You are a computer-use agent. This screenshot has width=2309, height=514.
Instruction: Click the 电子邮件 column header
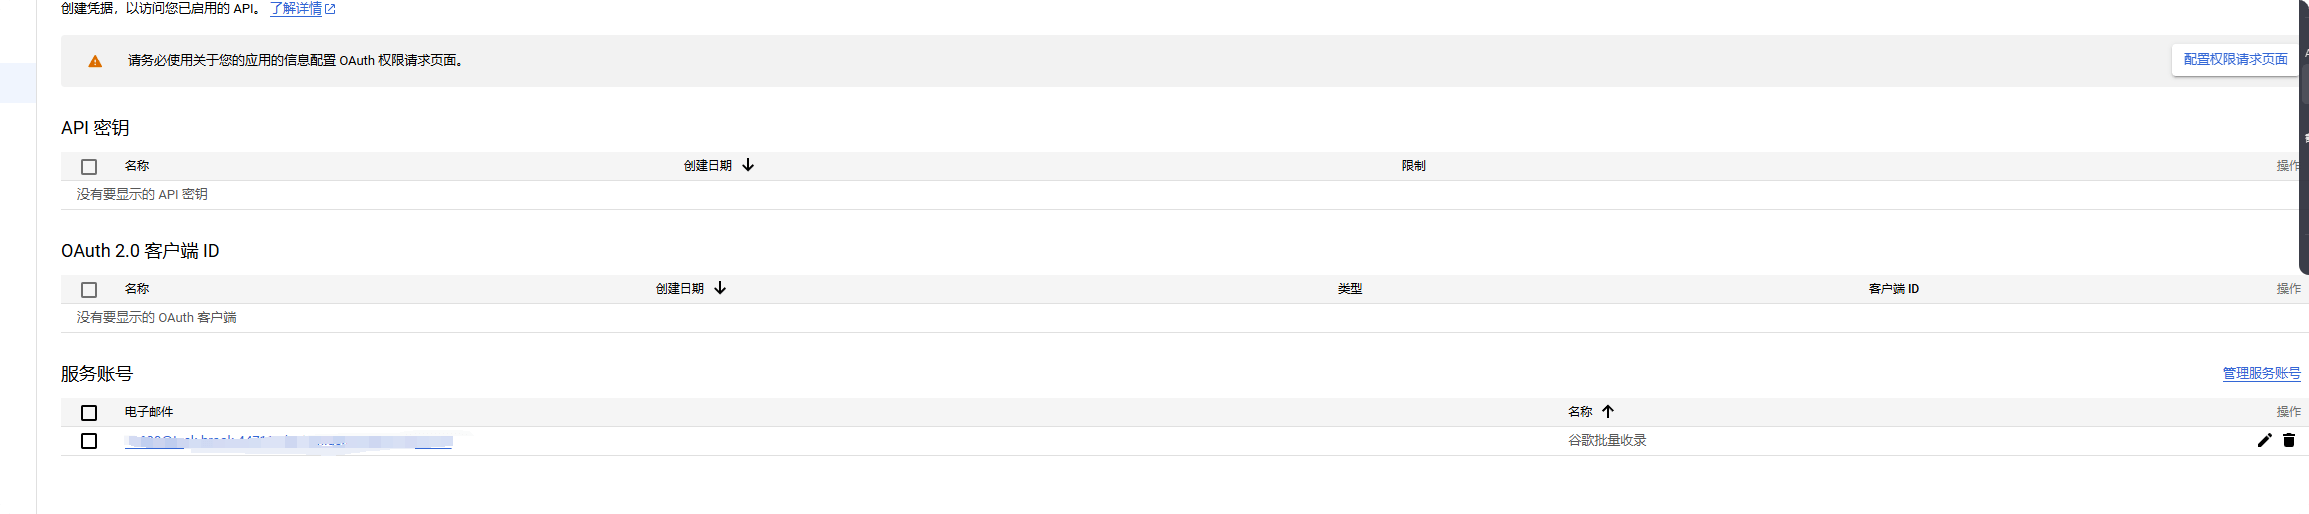(149, 412)
